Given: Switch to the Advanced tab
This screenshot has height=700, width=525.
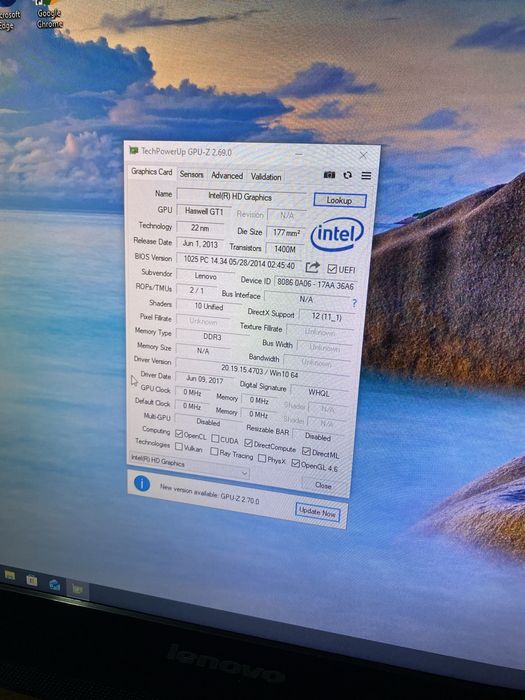Looking at the screenshot, I should coord(227,175).
